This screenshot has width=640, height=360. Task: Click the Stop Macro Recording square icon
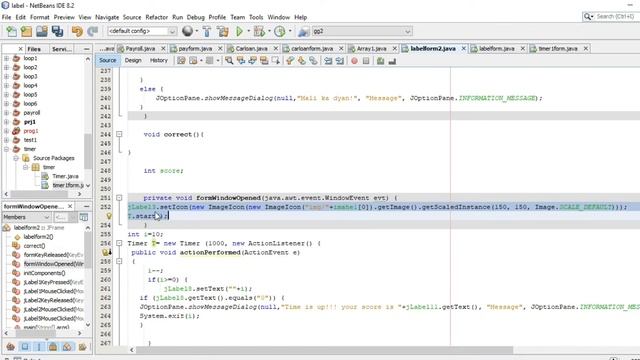pyautogui.click(x=366, y=61)
